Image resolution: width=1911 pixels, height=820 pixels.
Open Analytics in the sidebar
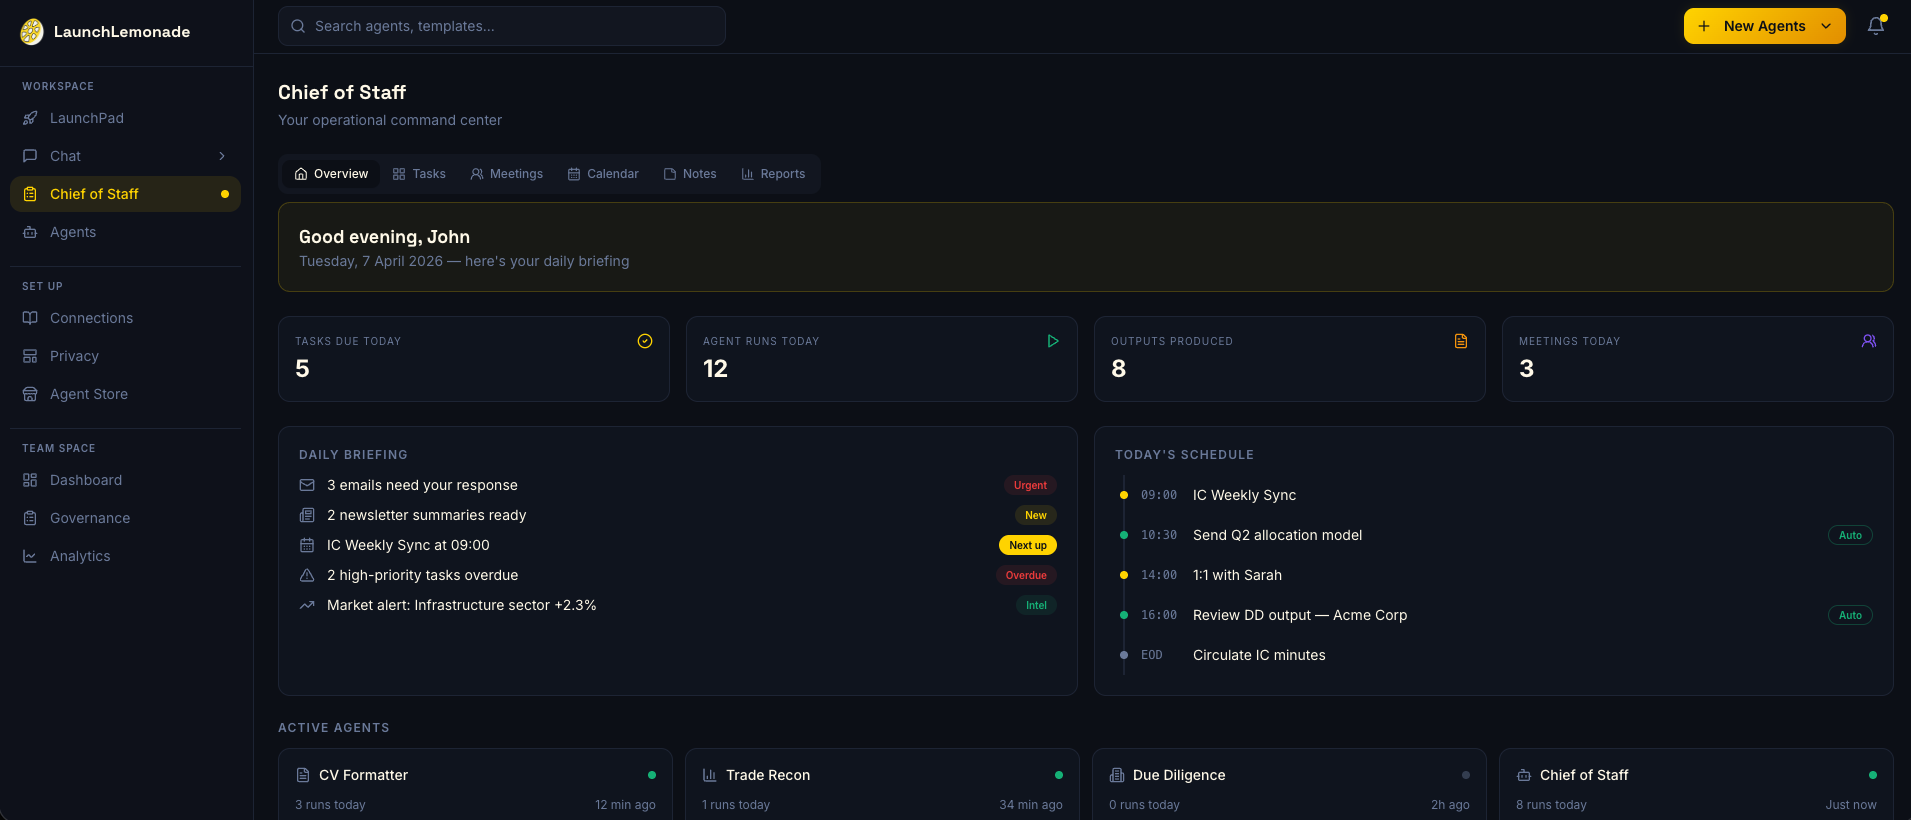80,556
